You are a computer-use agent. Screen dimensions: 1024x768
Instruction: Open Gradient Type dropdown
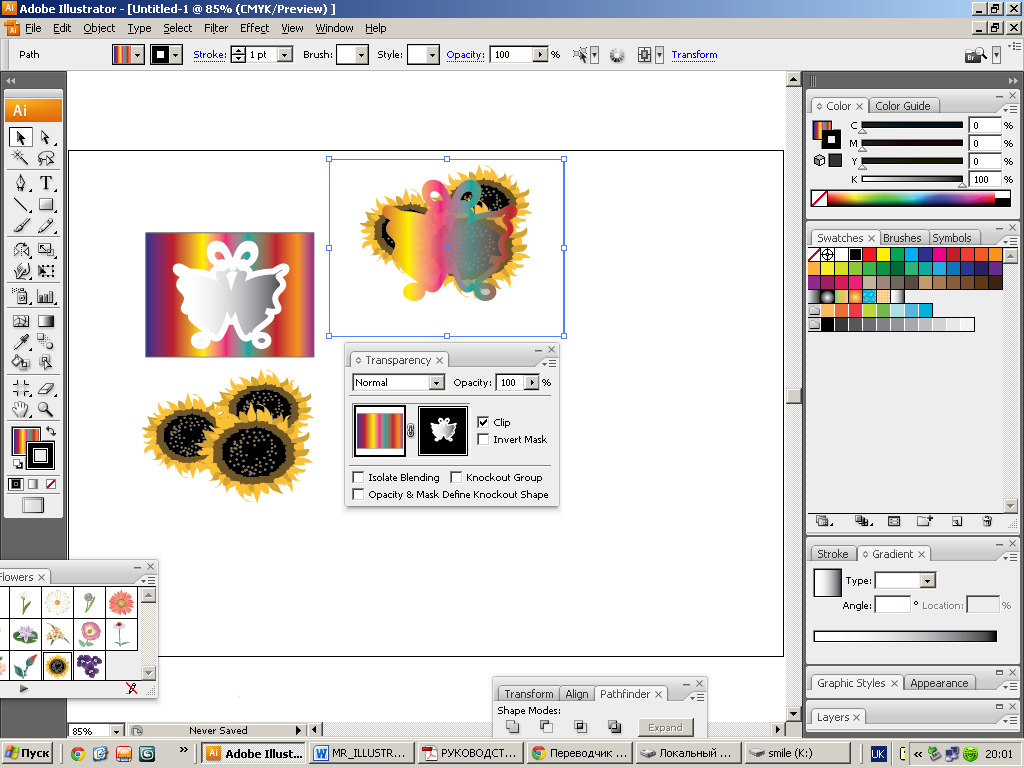928,580
